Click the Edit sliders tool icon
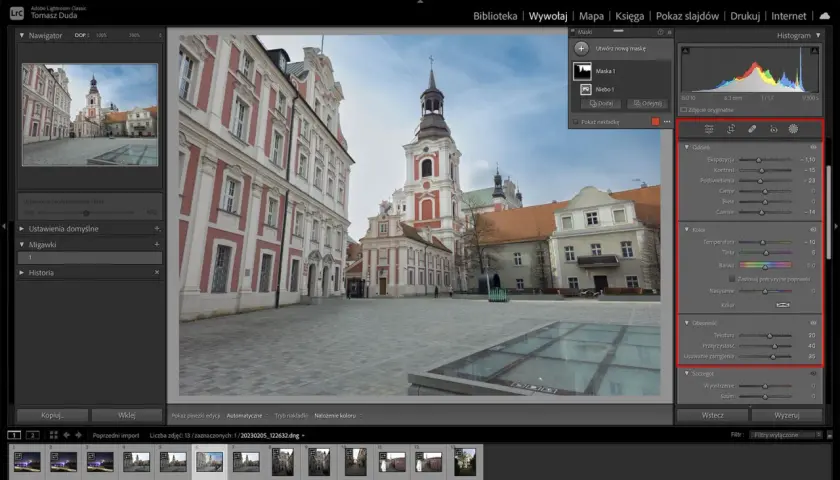Viewport: 840px width, 480px height. (x=709, y=129)
